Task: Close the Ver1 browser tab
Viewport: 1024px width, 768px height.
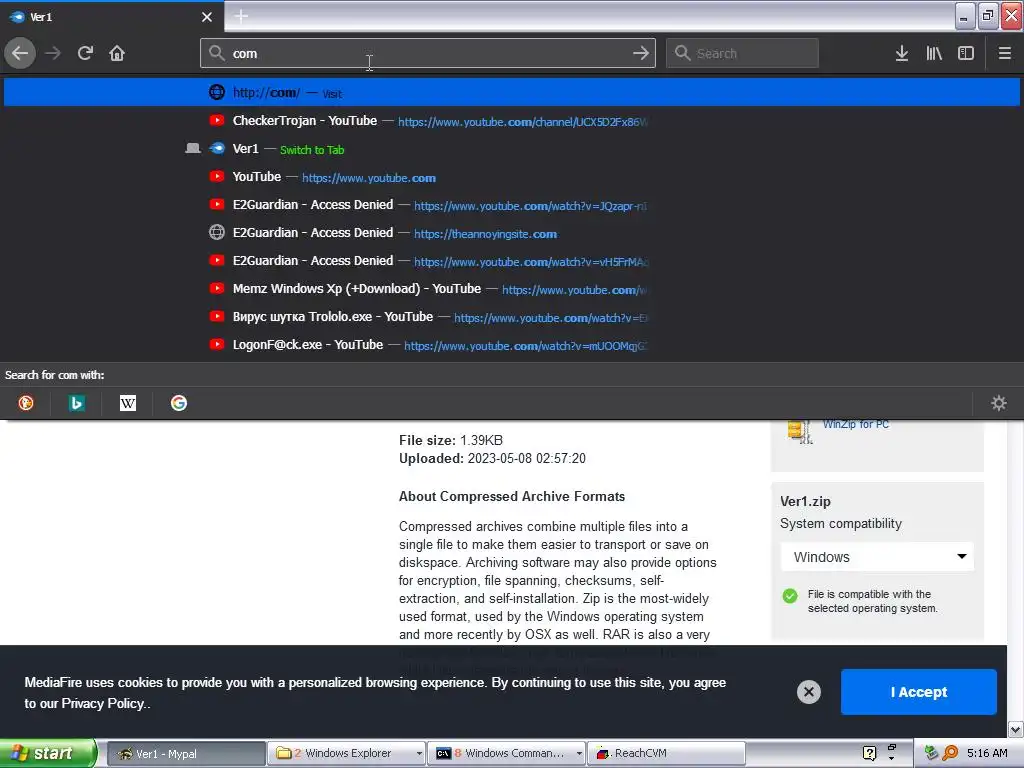Action: coord(207,17)
